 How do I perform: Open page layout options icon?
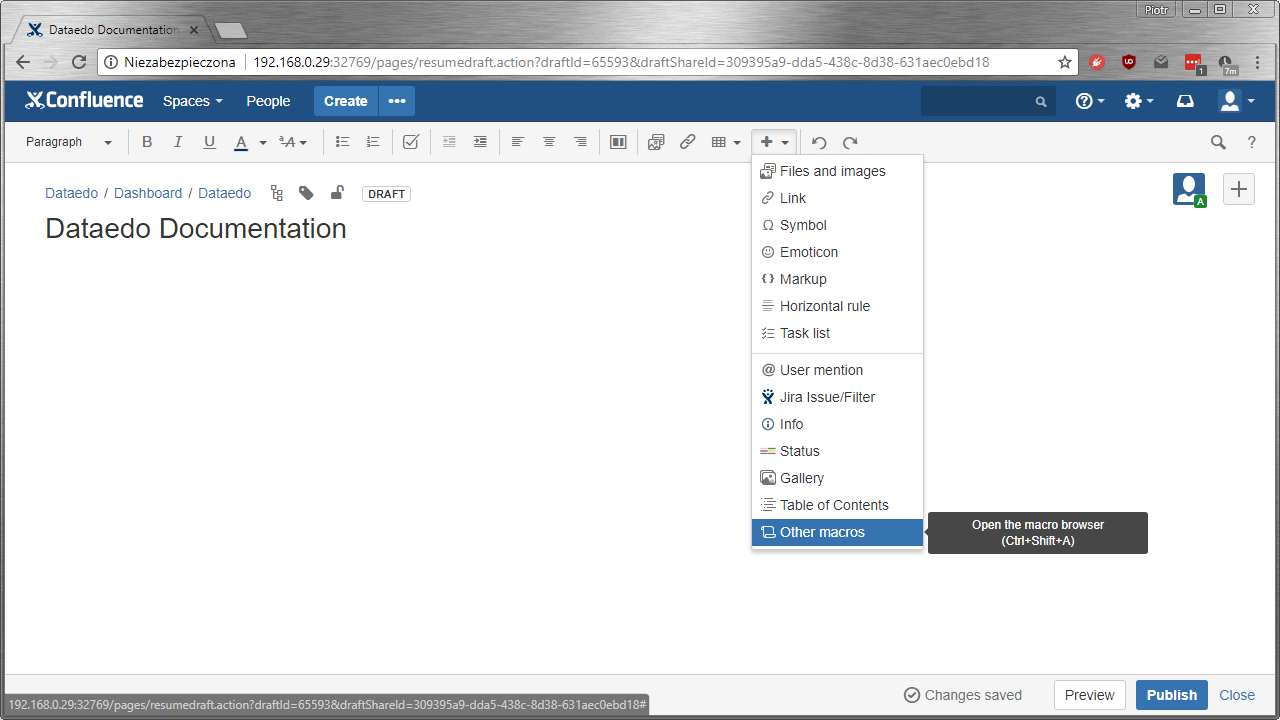pos(617,141)
